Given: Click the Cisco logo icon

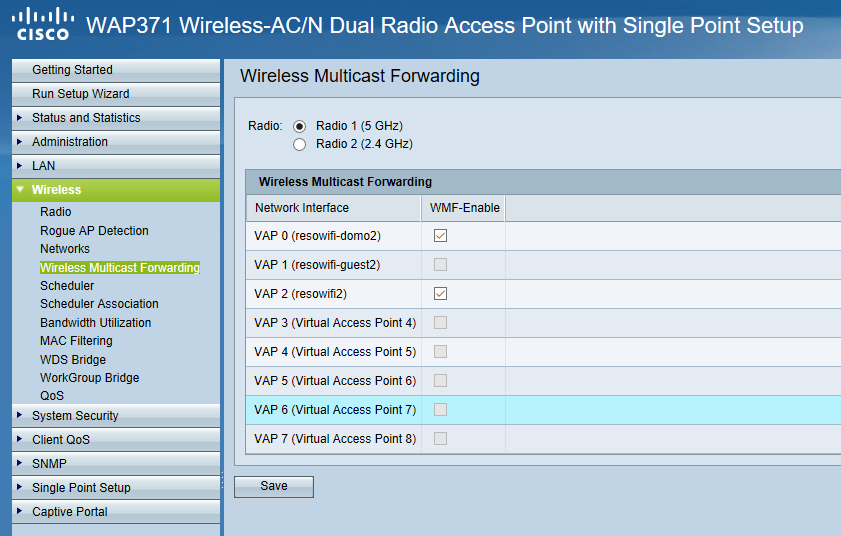Looking at the screenshot, I should click(43, 25).
